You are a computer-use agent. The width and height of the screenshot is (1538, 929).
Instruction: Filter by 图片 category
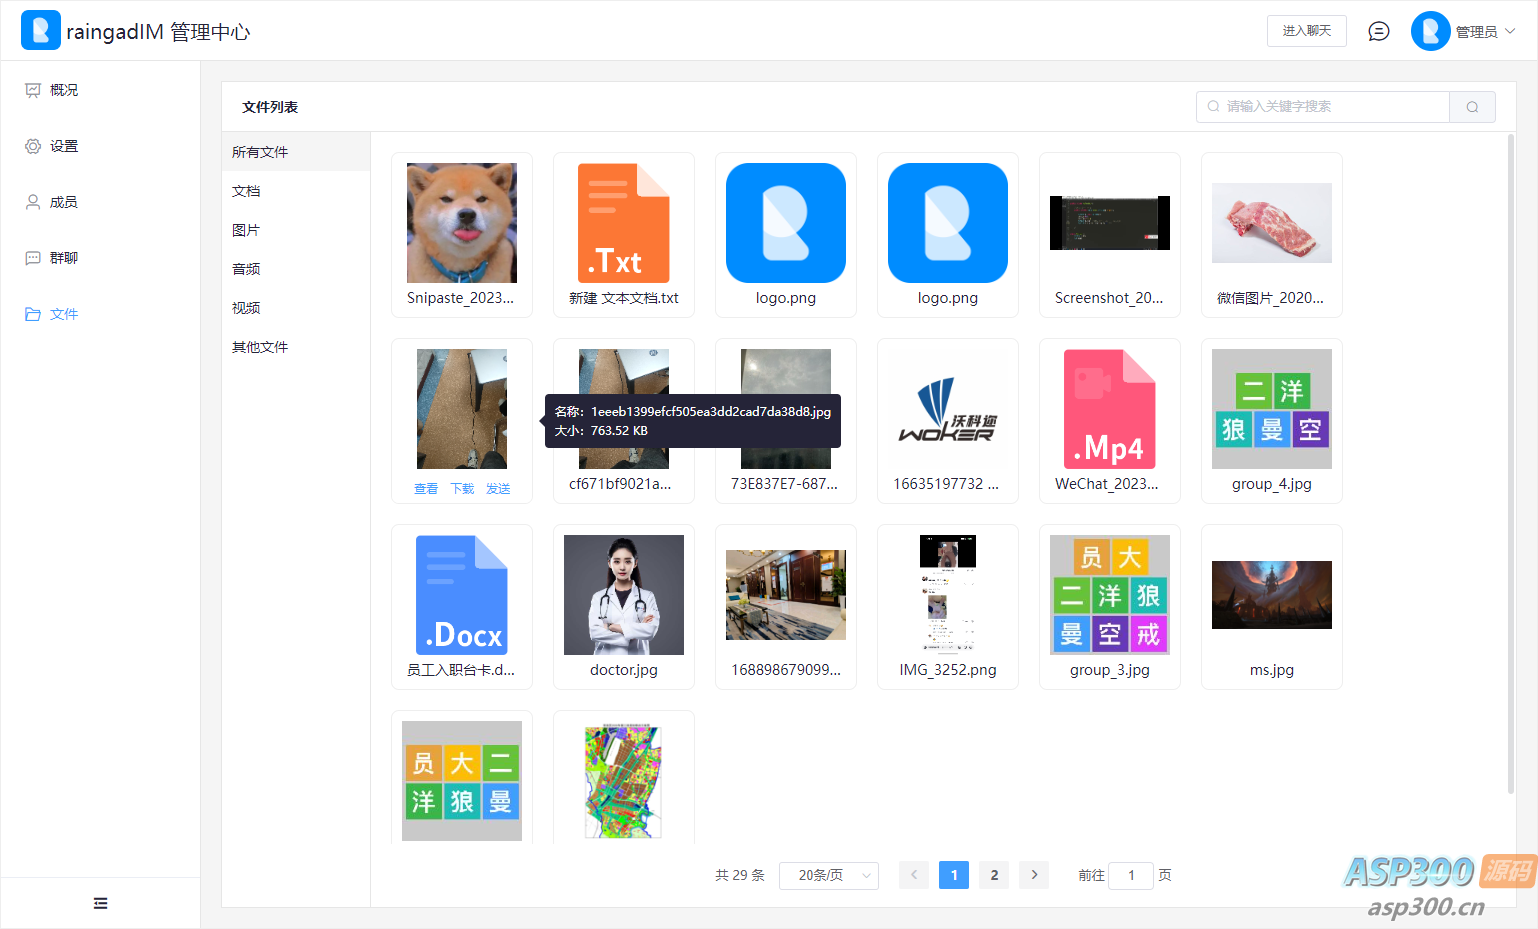click(296, 230)
